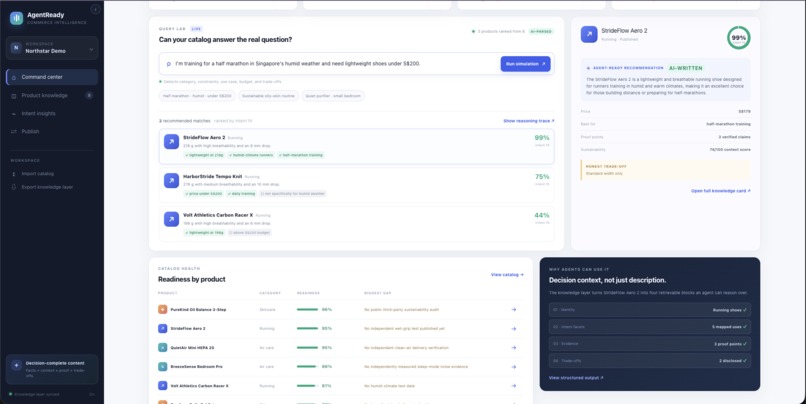Select Sustainable oily-skin routine preset
The width and height of the screenshot is (806, 404).
(x=268, y=96)
